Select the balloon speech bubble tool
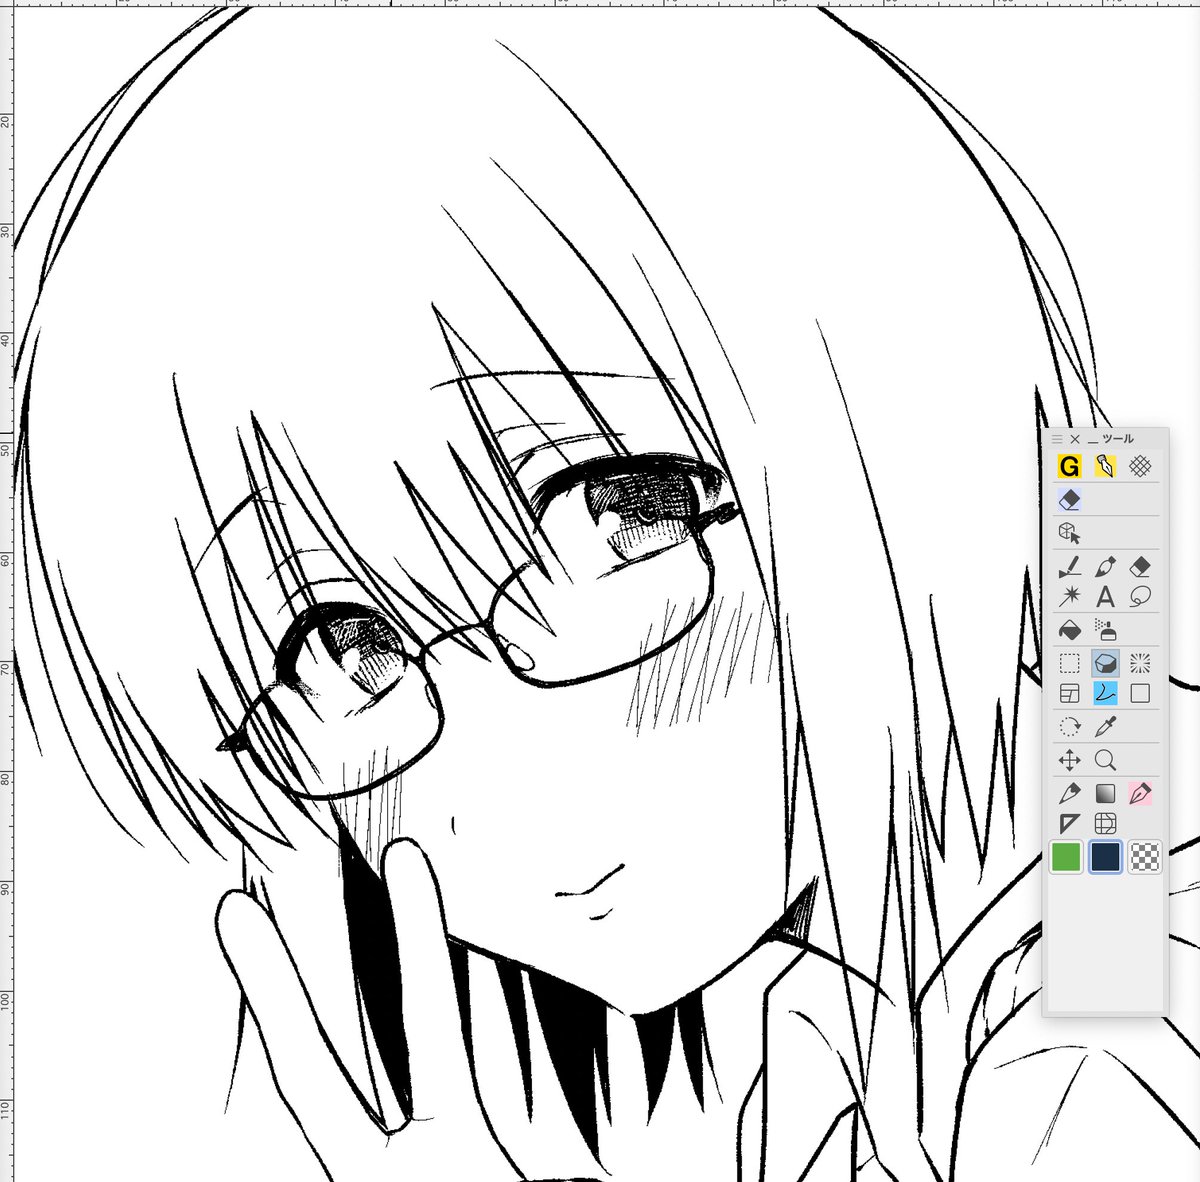 1140,597
